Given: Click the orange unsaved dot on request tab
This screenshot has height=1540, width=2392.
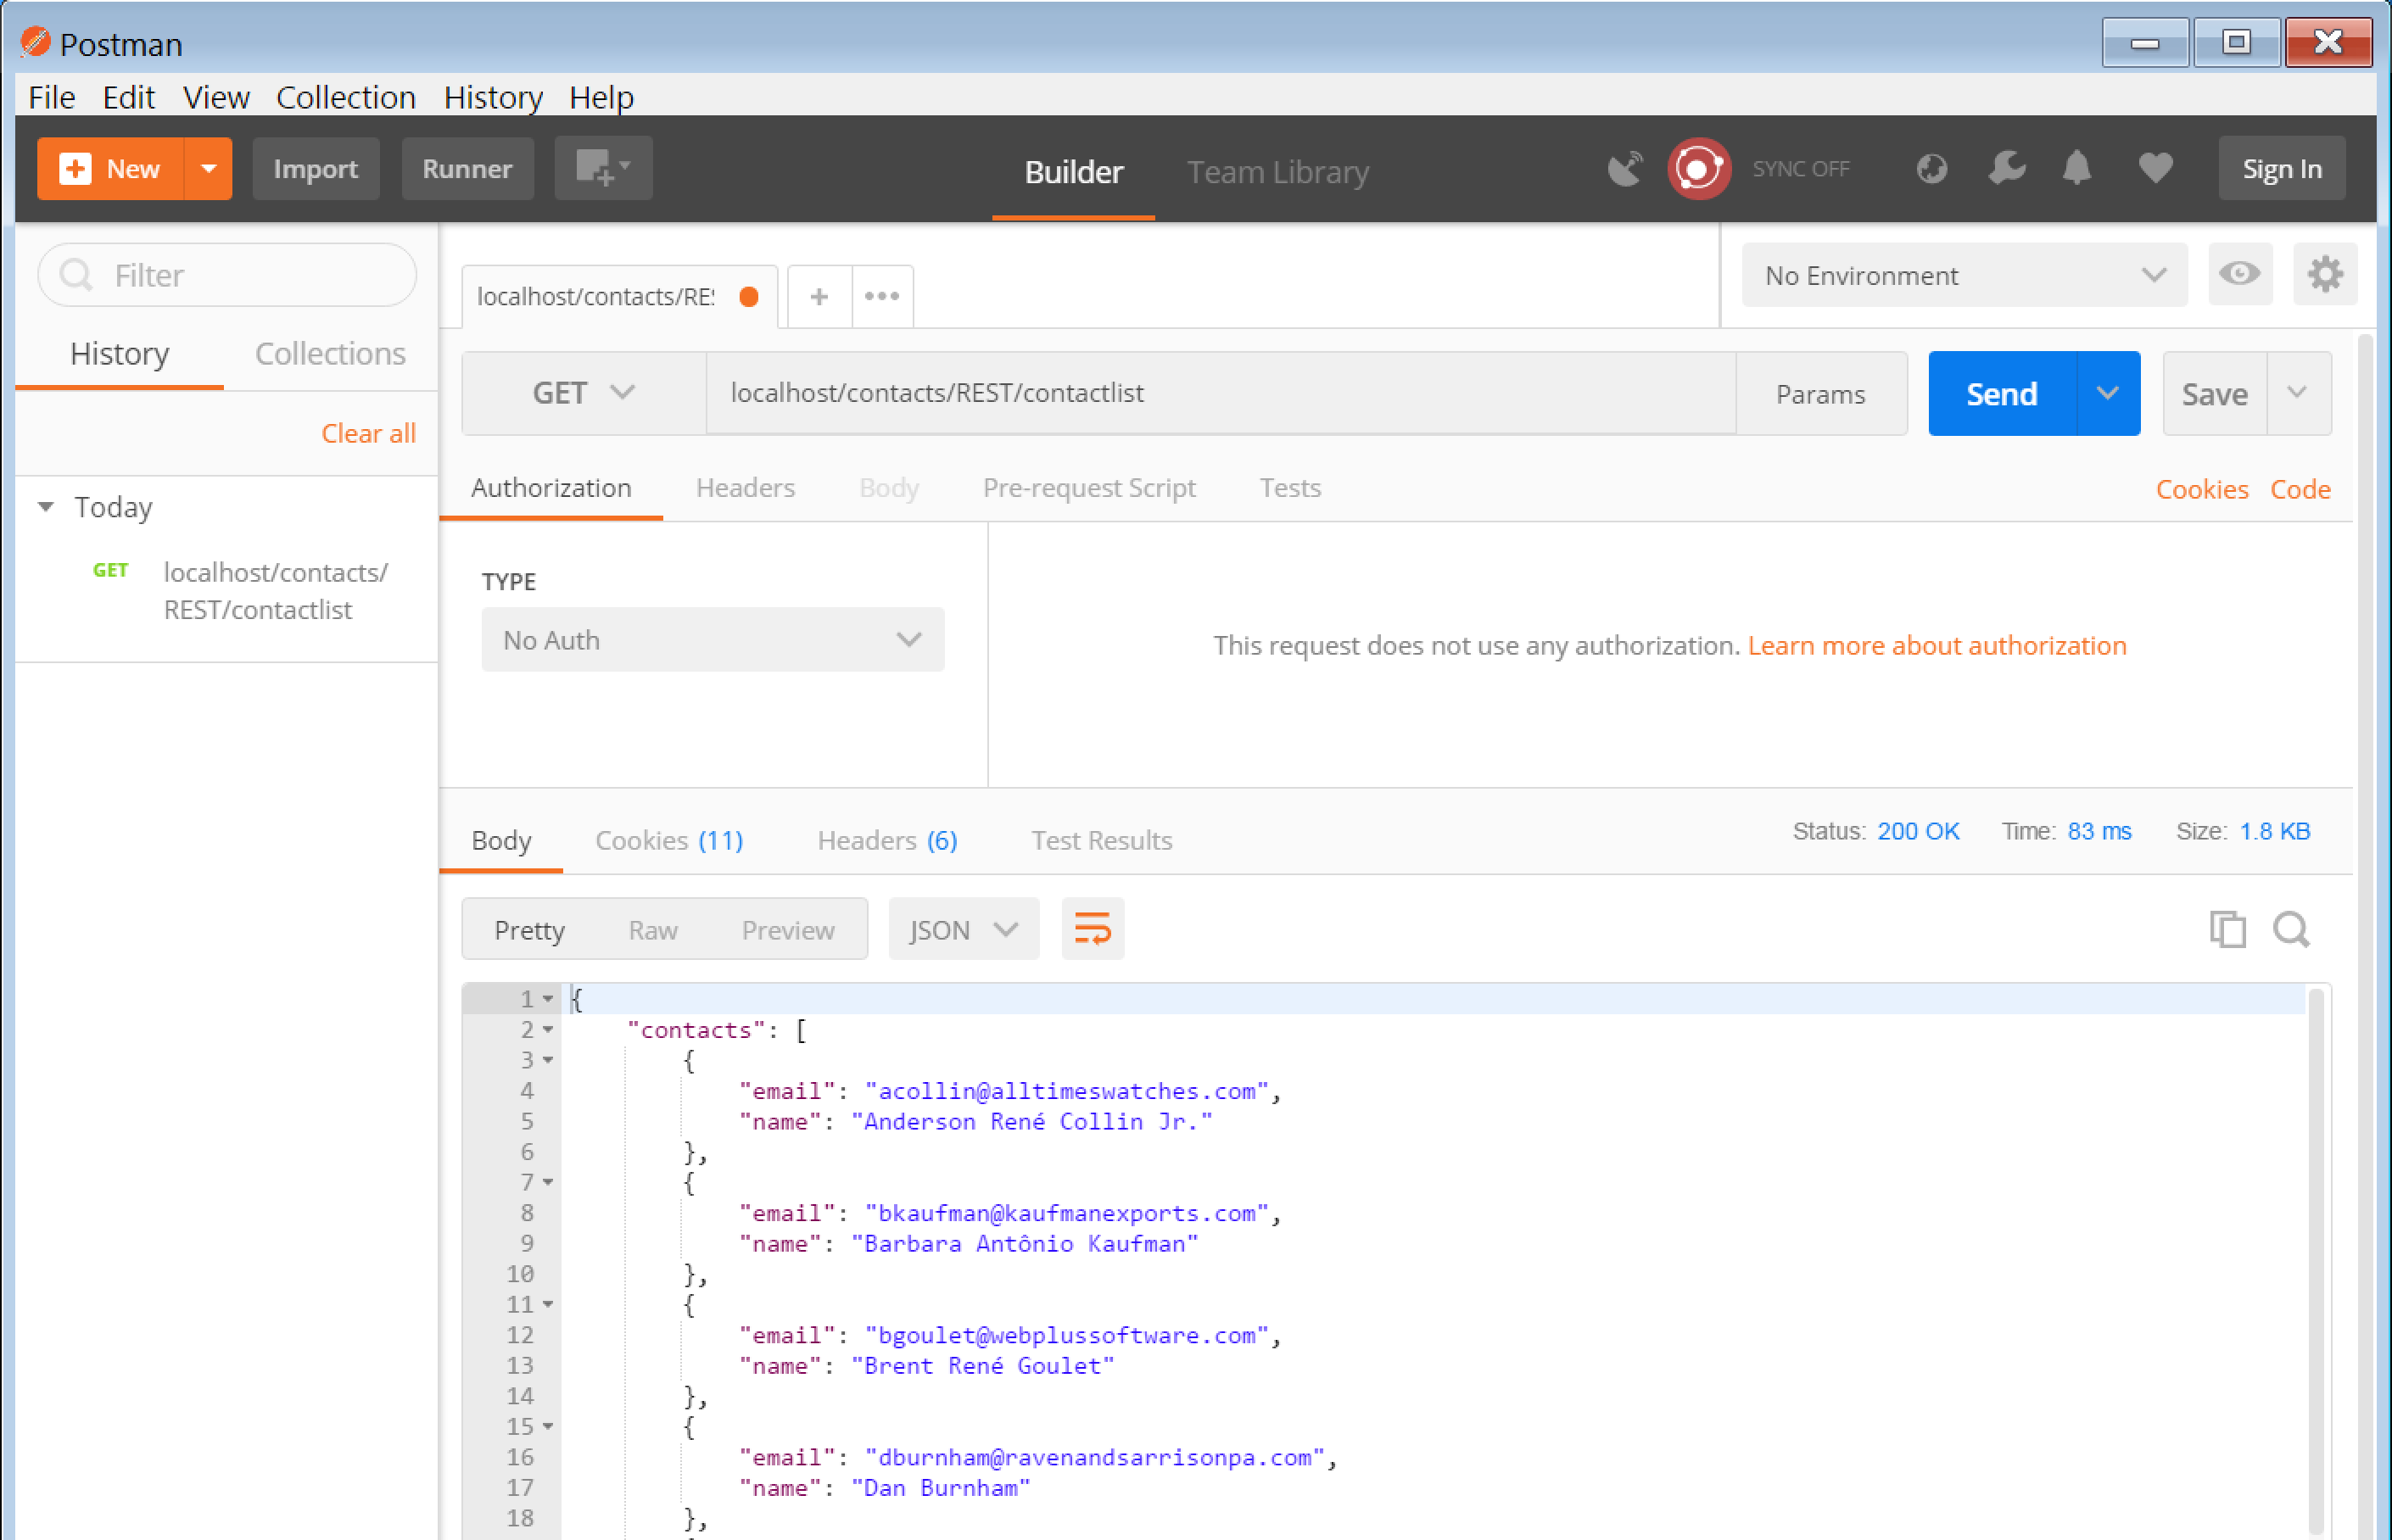Looking at the screenshot, I should coord(748,297).
